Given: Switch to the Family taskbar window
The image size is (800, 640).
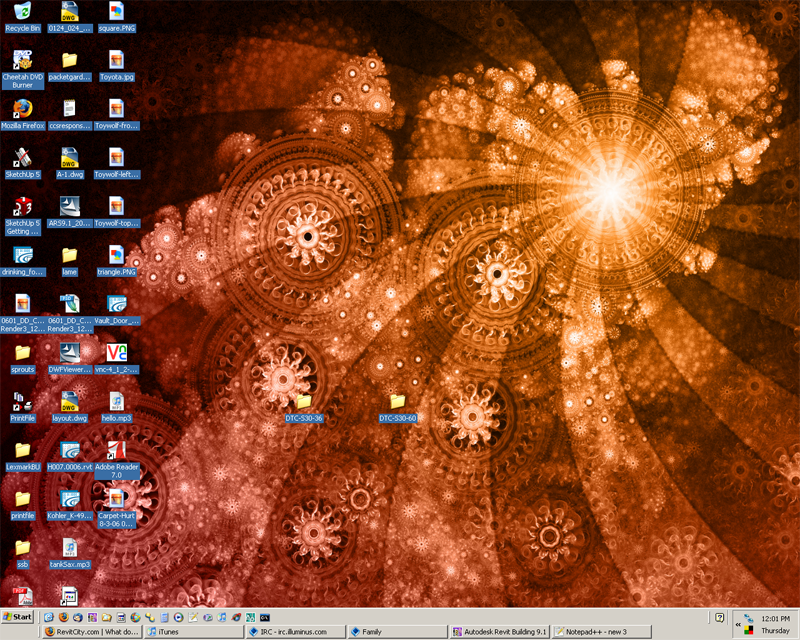Looking at the screenshot, I should [x=398, y=632].
